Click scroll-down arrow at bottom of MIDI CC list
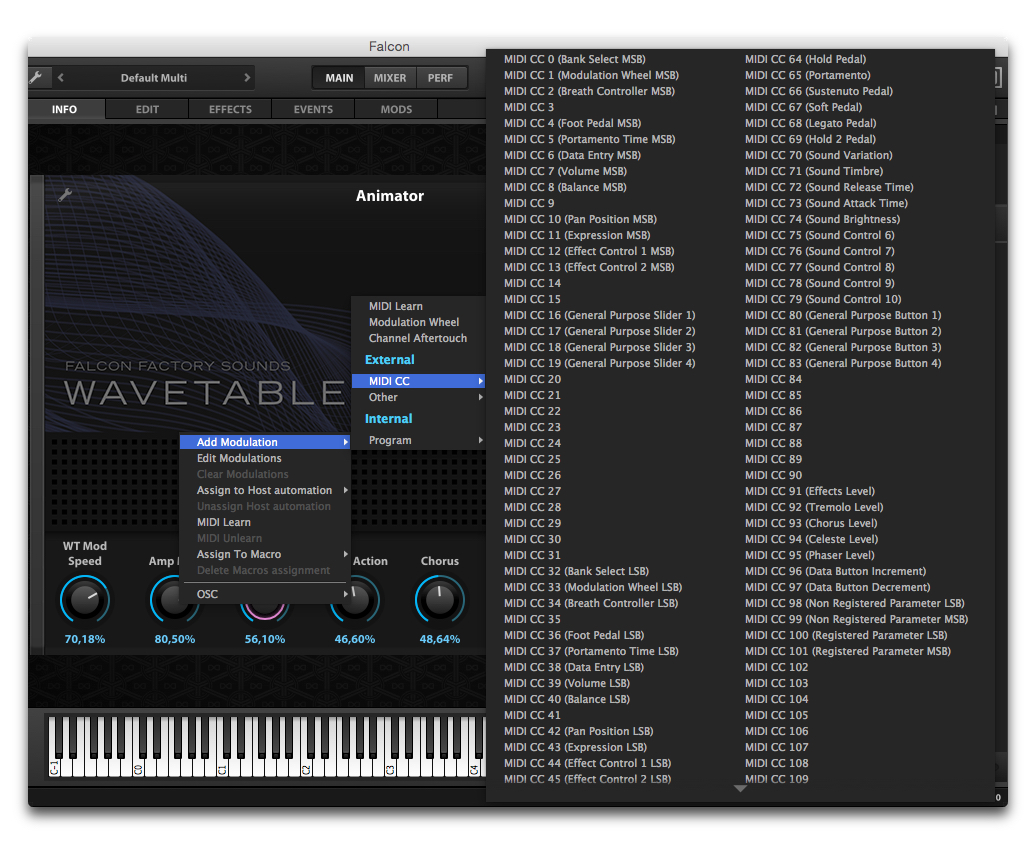The width and height of the screenshot is (1036, 843). coord(740,788)
